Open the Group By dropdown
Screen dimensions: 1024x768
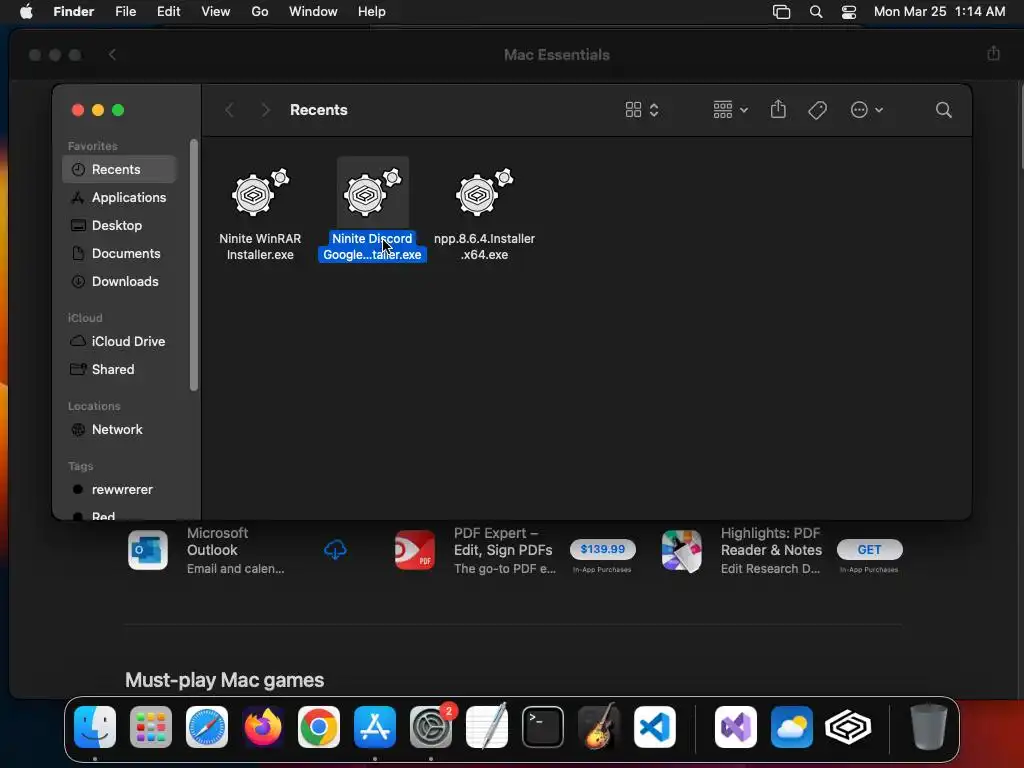(731, 110)
